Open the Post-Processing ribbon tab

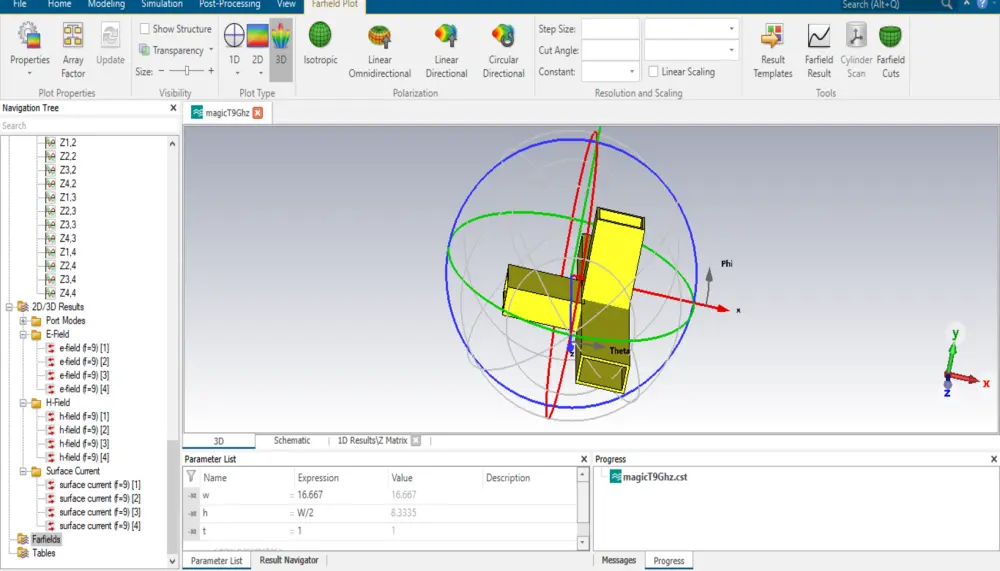click(x=230, y=4)
